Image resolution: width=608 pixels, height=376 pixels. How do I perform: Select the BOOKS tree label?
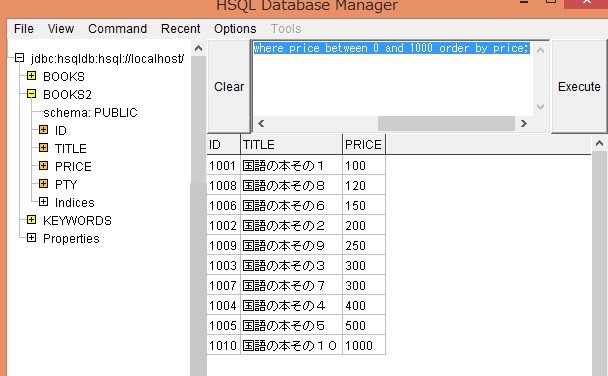click(x=64, y=77)
